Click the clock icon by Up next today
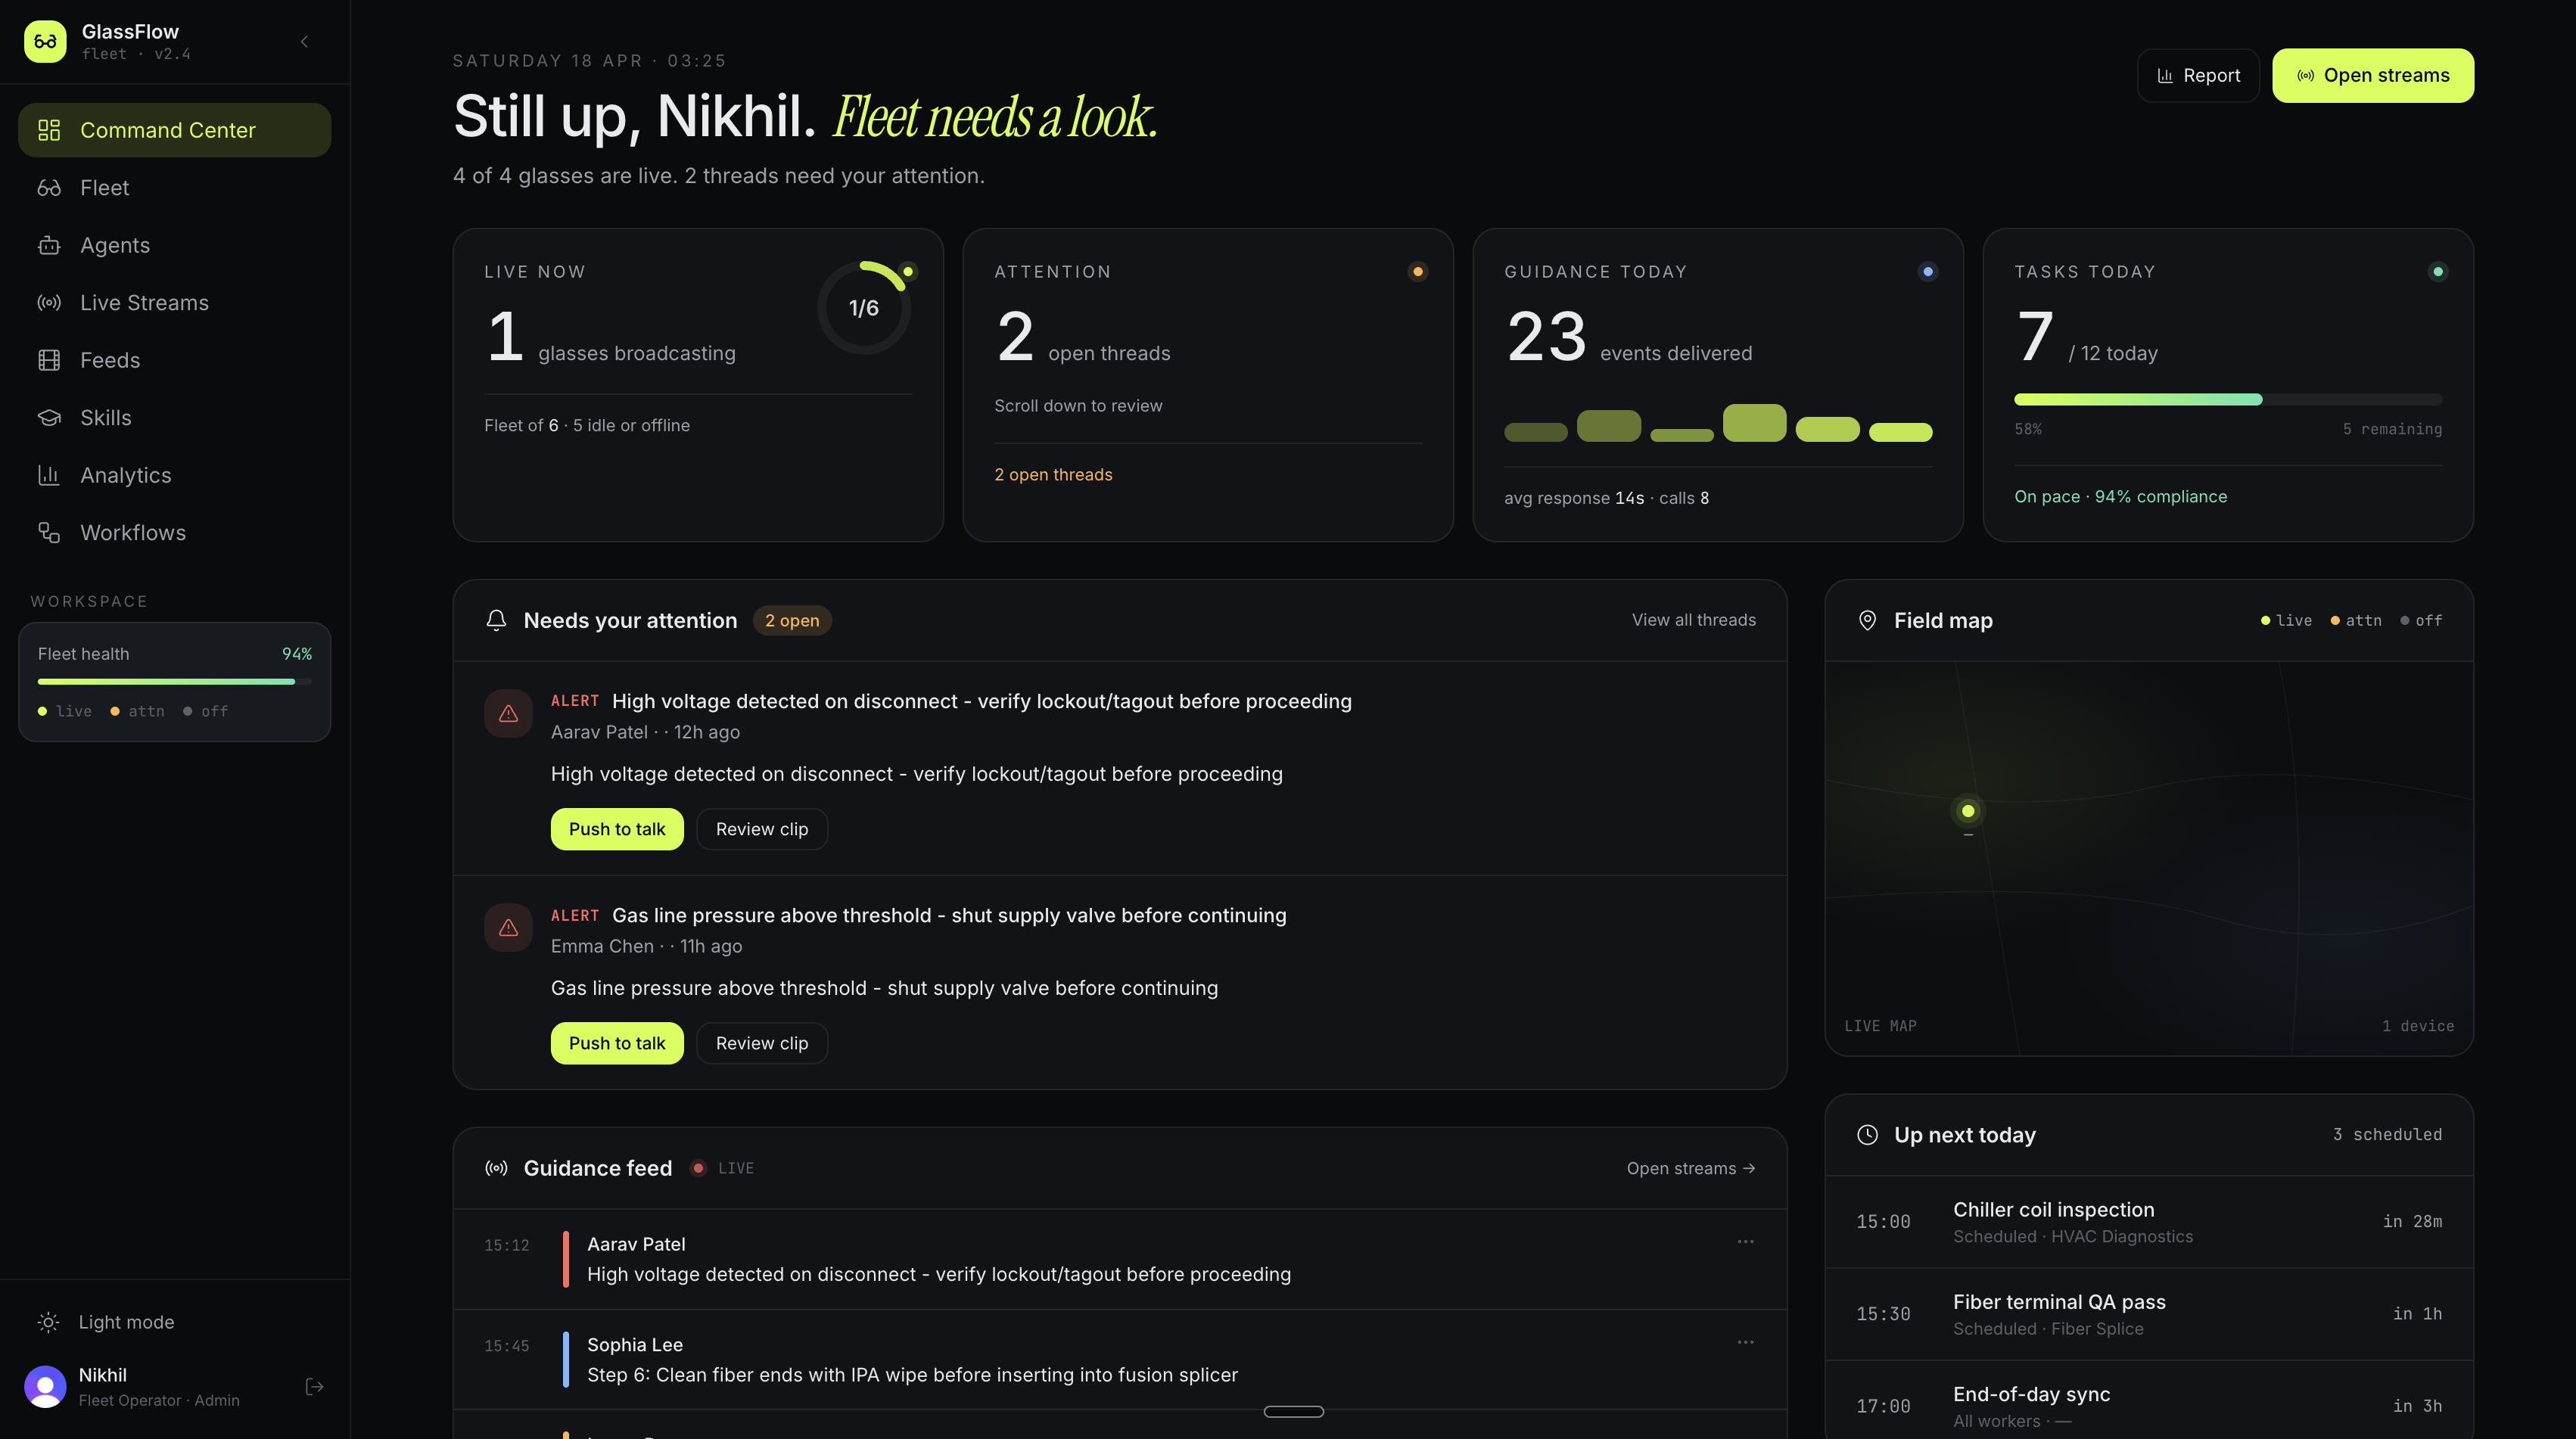This screenshot has width=2576, height=1439. click(x=1867, y=1135)
